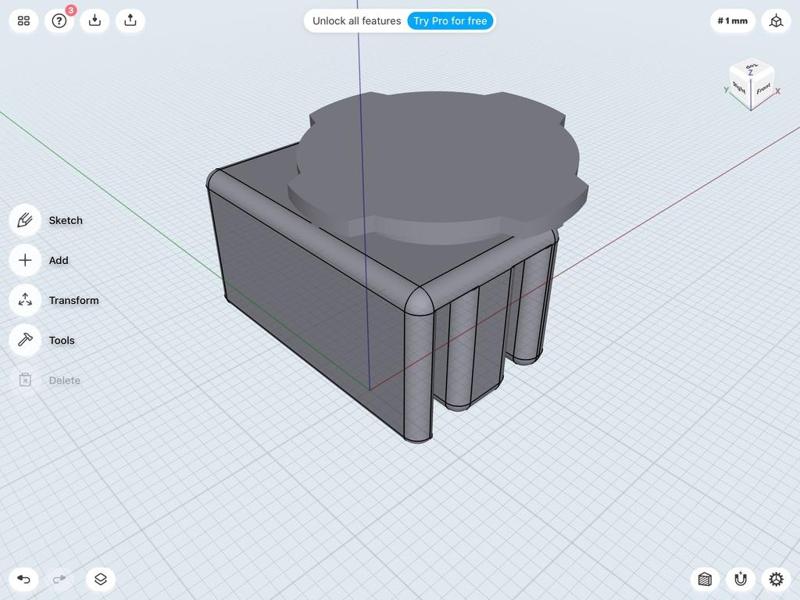The height and width of the screenshot is (600, 800).
Task: Open the Transform menu label
Action: (x=74, y=300)
